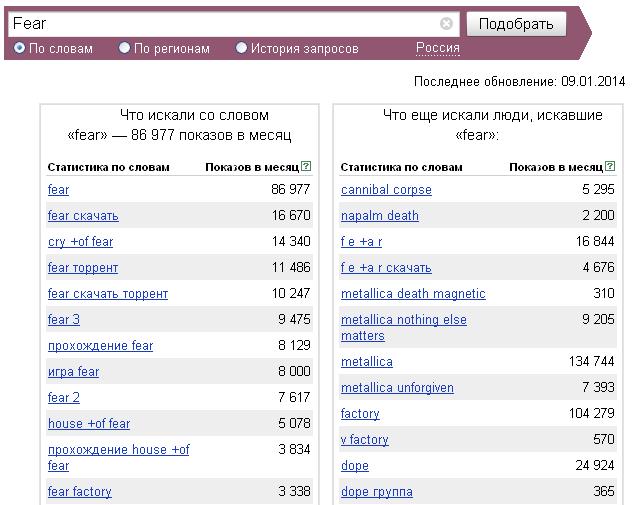
Task: Open the 'fear factory' link
Action: tap(80, 491)
